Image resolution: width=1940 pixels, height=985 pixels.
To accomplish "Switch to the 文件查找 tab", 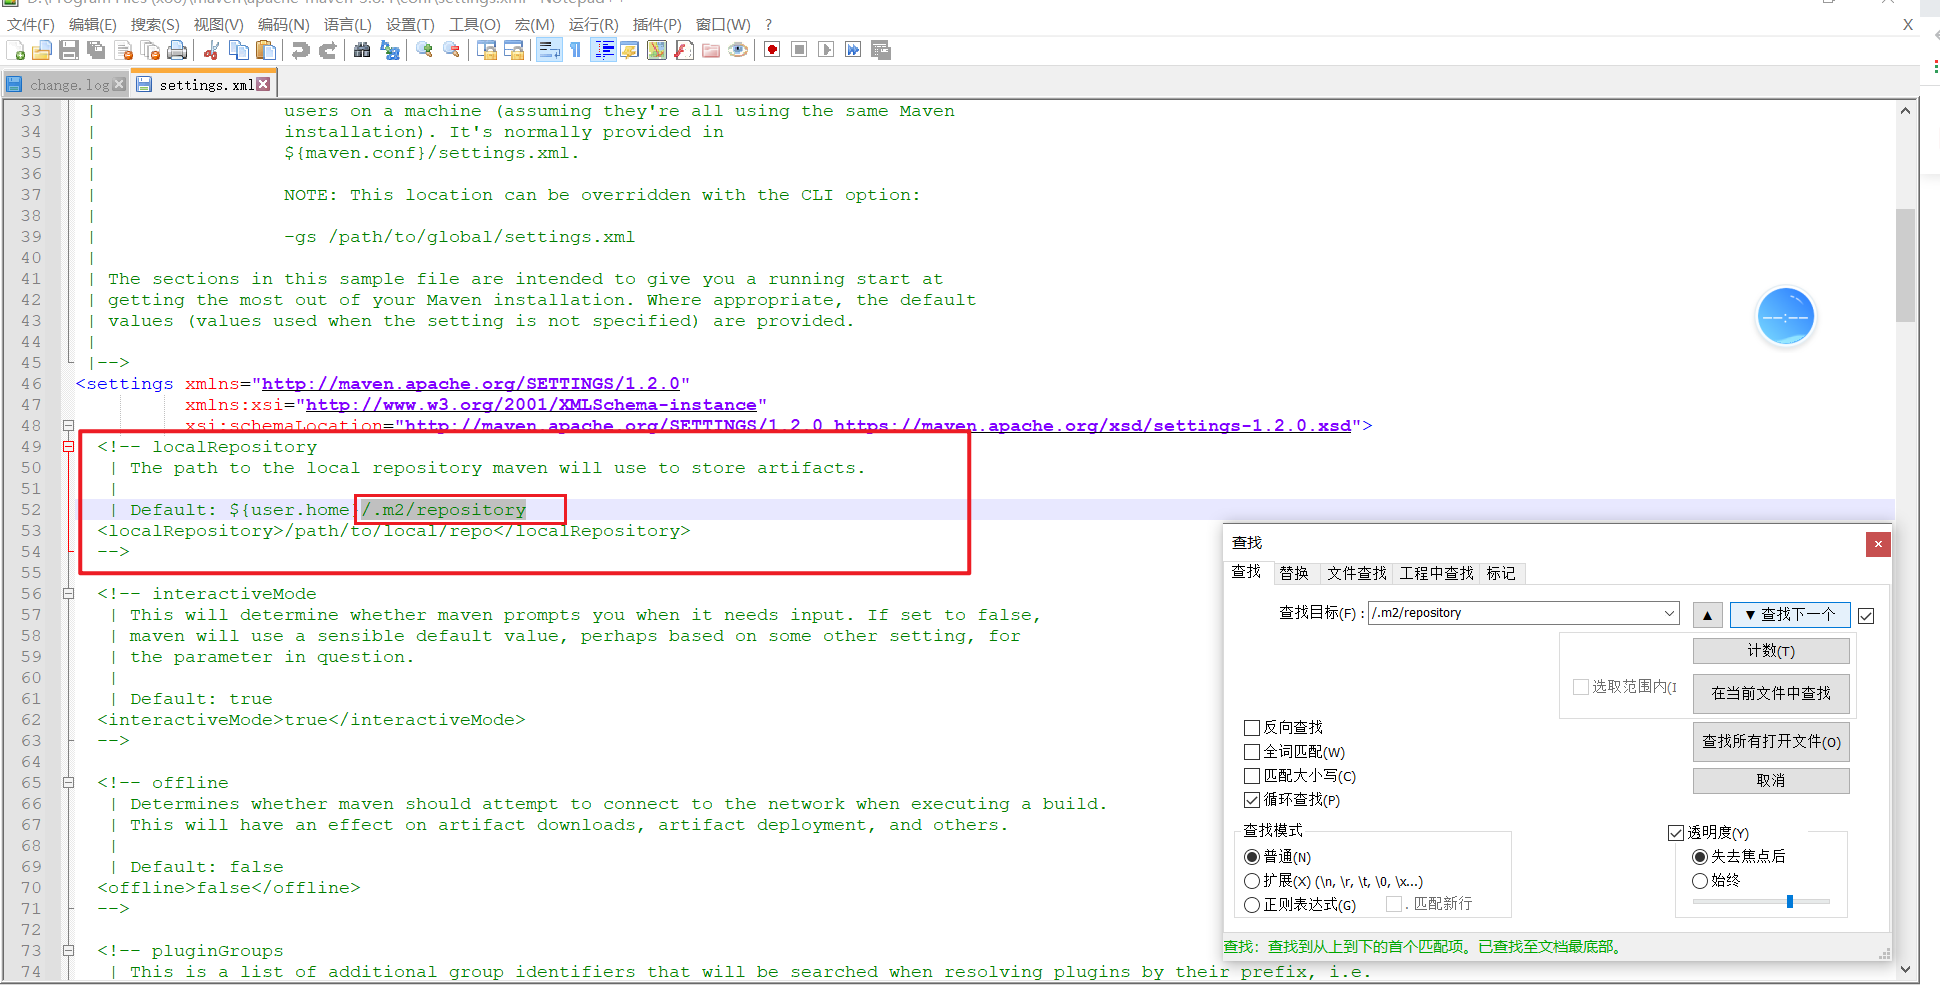I will coord(1357,574).
